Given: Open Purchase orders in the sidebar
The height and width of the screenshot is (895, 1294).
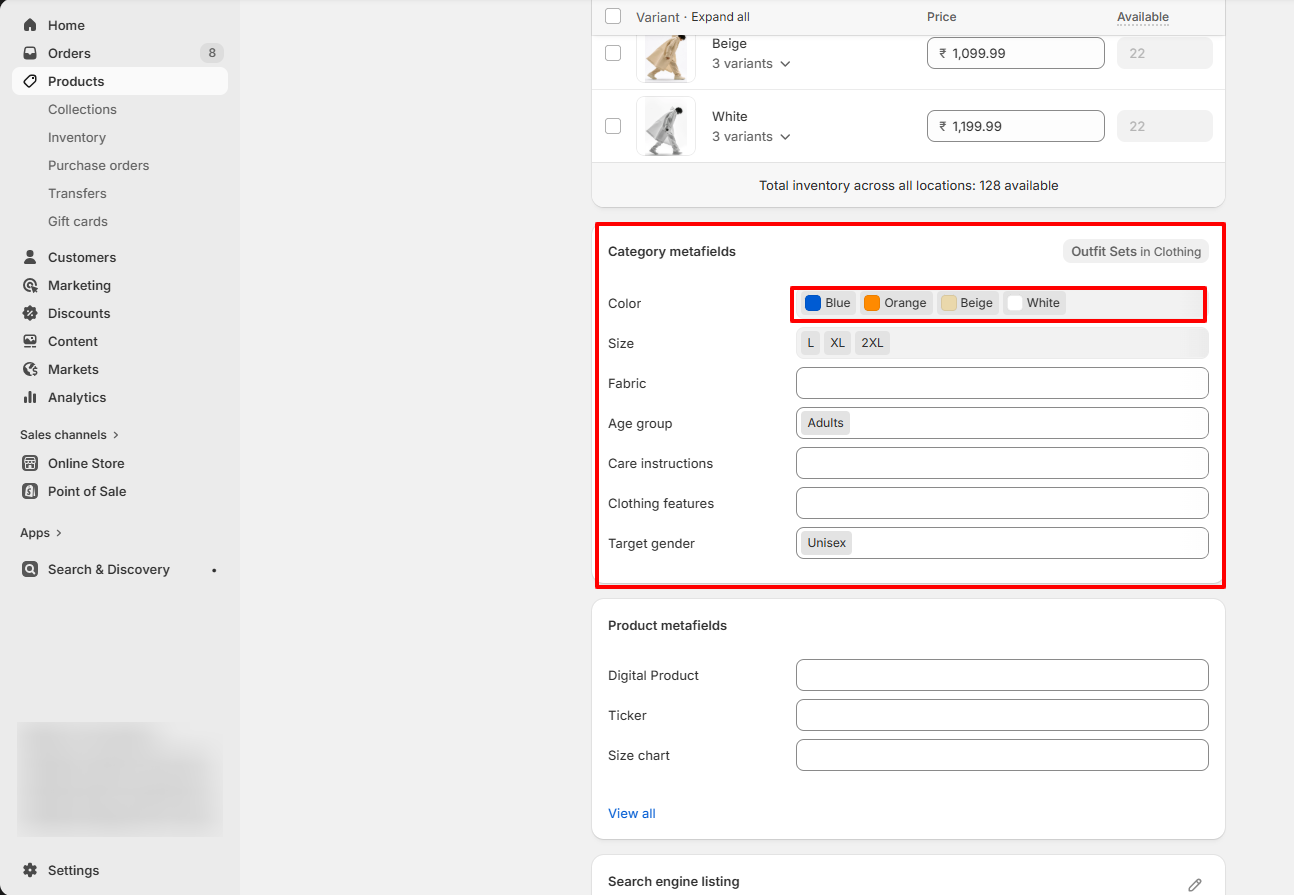Looking at the screenshot, I should point(98,165).
